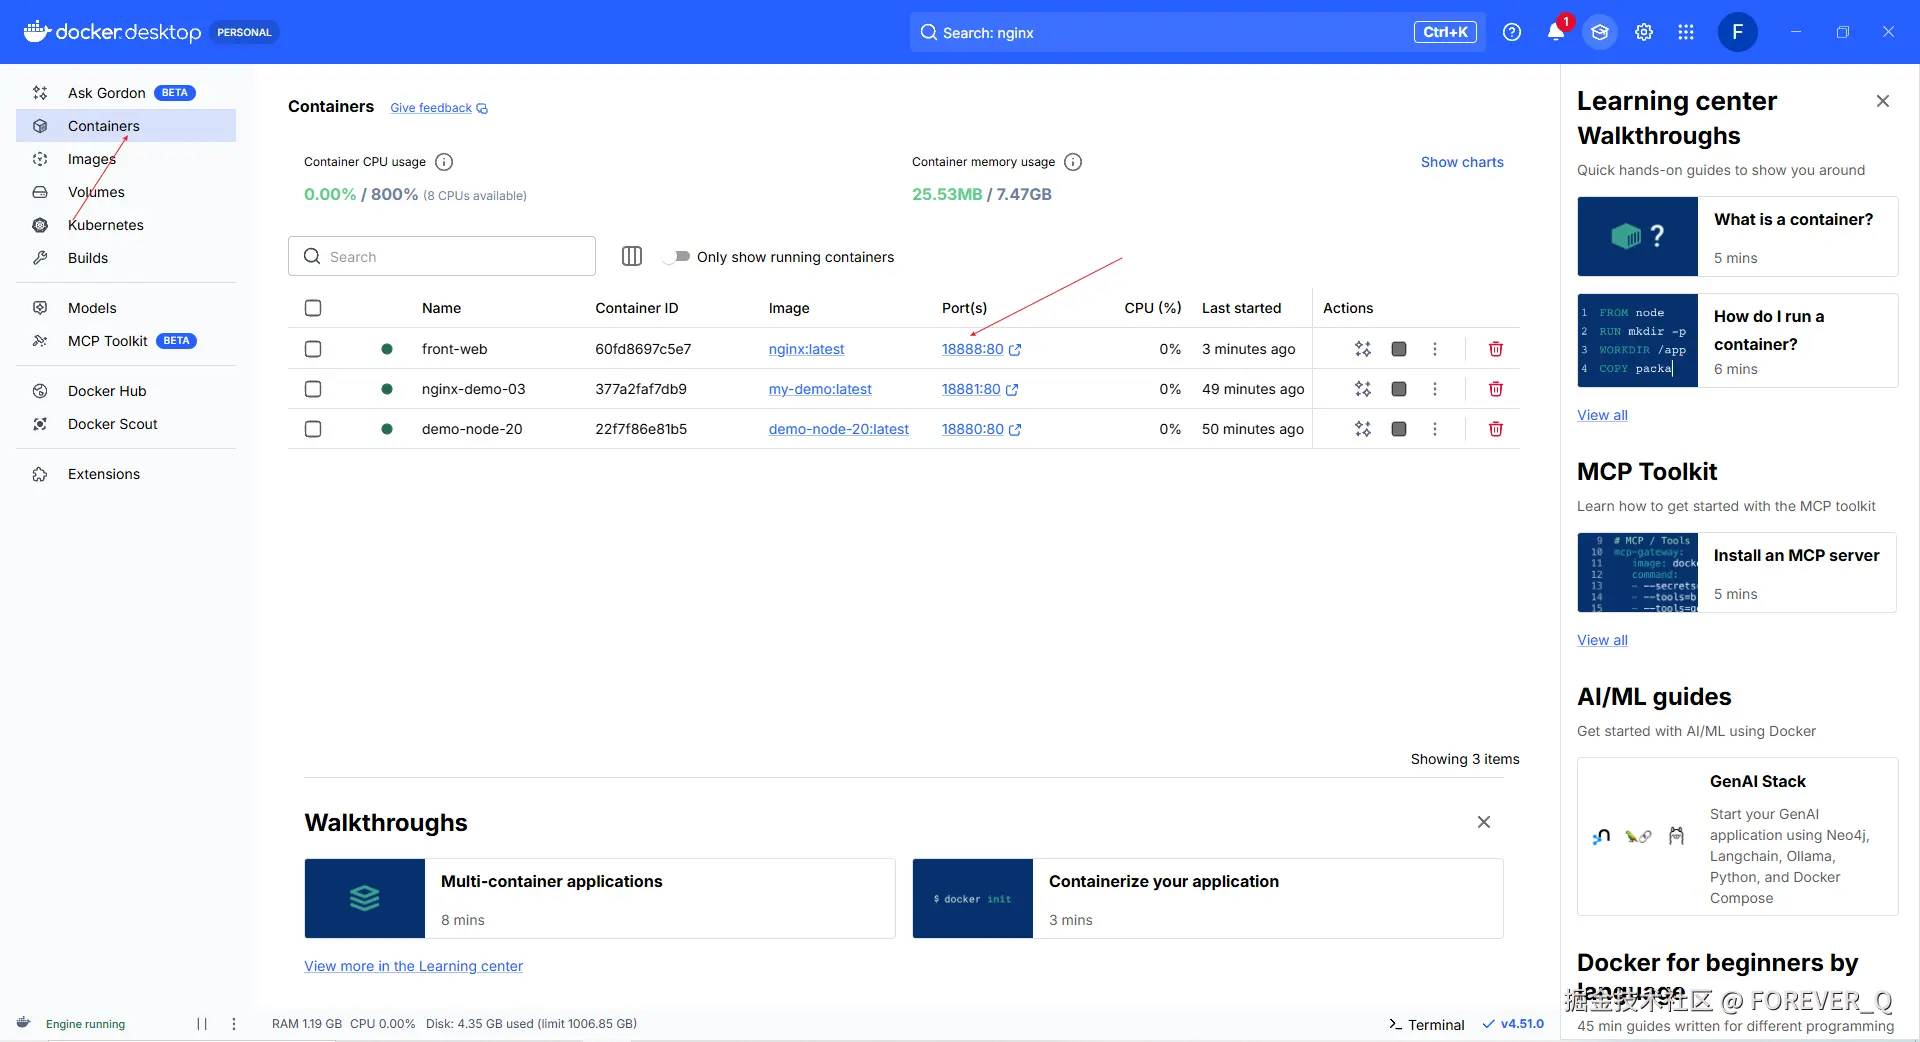Ask Gordon about the front-web container
This screenshot has height=1042, width=1920.
pyautogui.click(x=1363, y=349)
